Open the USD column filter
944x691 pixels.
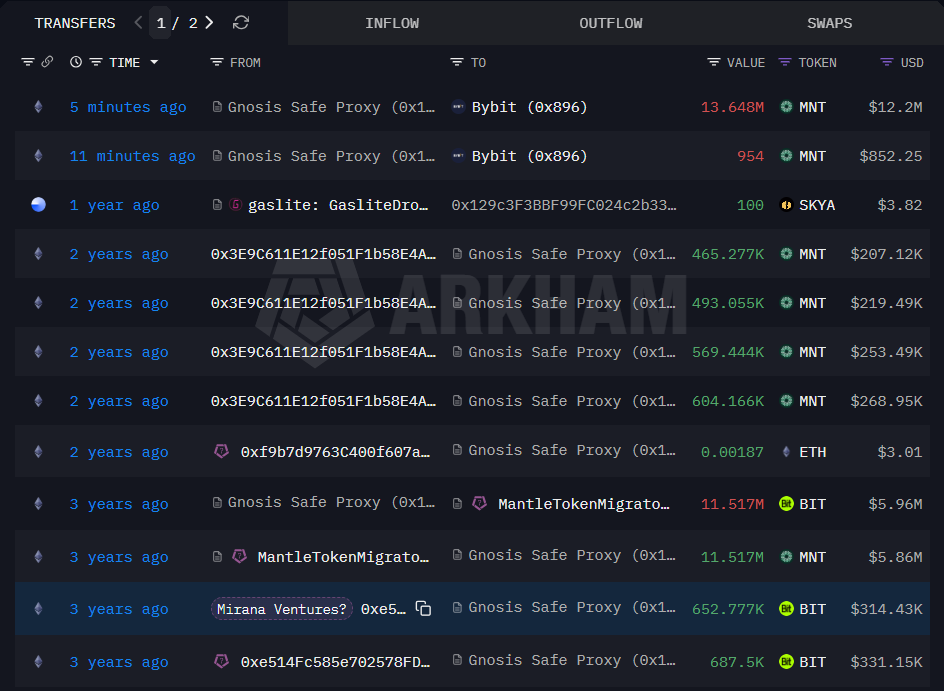887,62
